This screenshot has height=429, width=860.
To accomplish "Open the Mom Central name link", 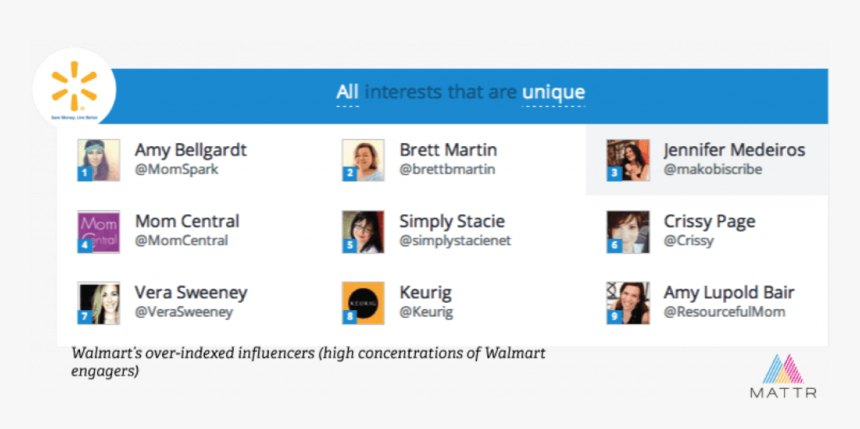I will [x=187, y=221].
